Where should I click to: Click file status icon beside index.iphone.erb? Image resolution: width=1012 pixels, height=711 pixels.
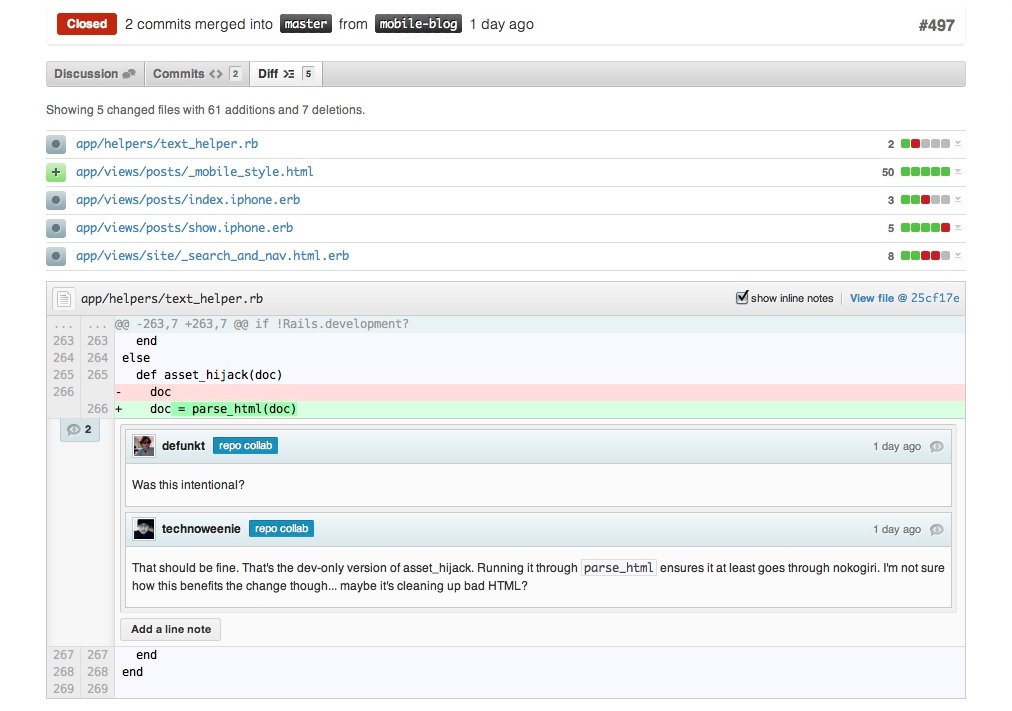(56, 200)
